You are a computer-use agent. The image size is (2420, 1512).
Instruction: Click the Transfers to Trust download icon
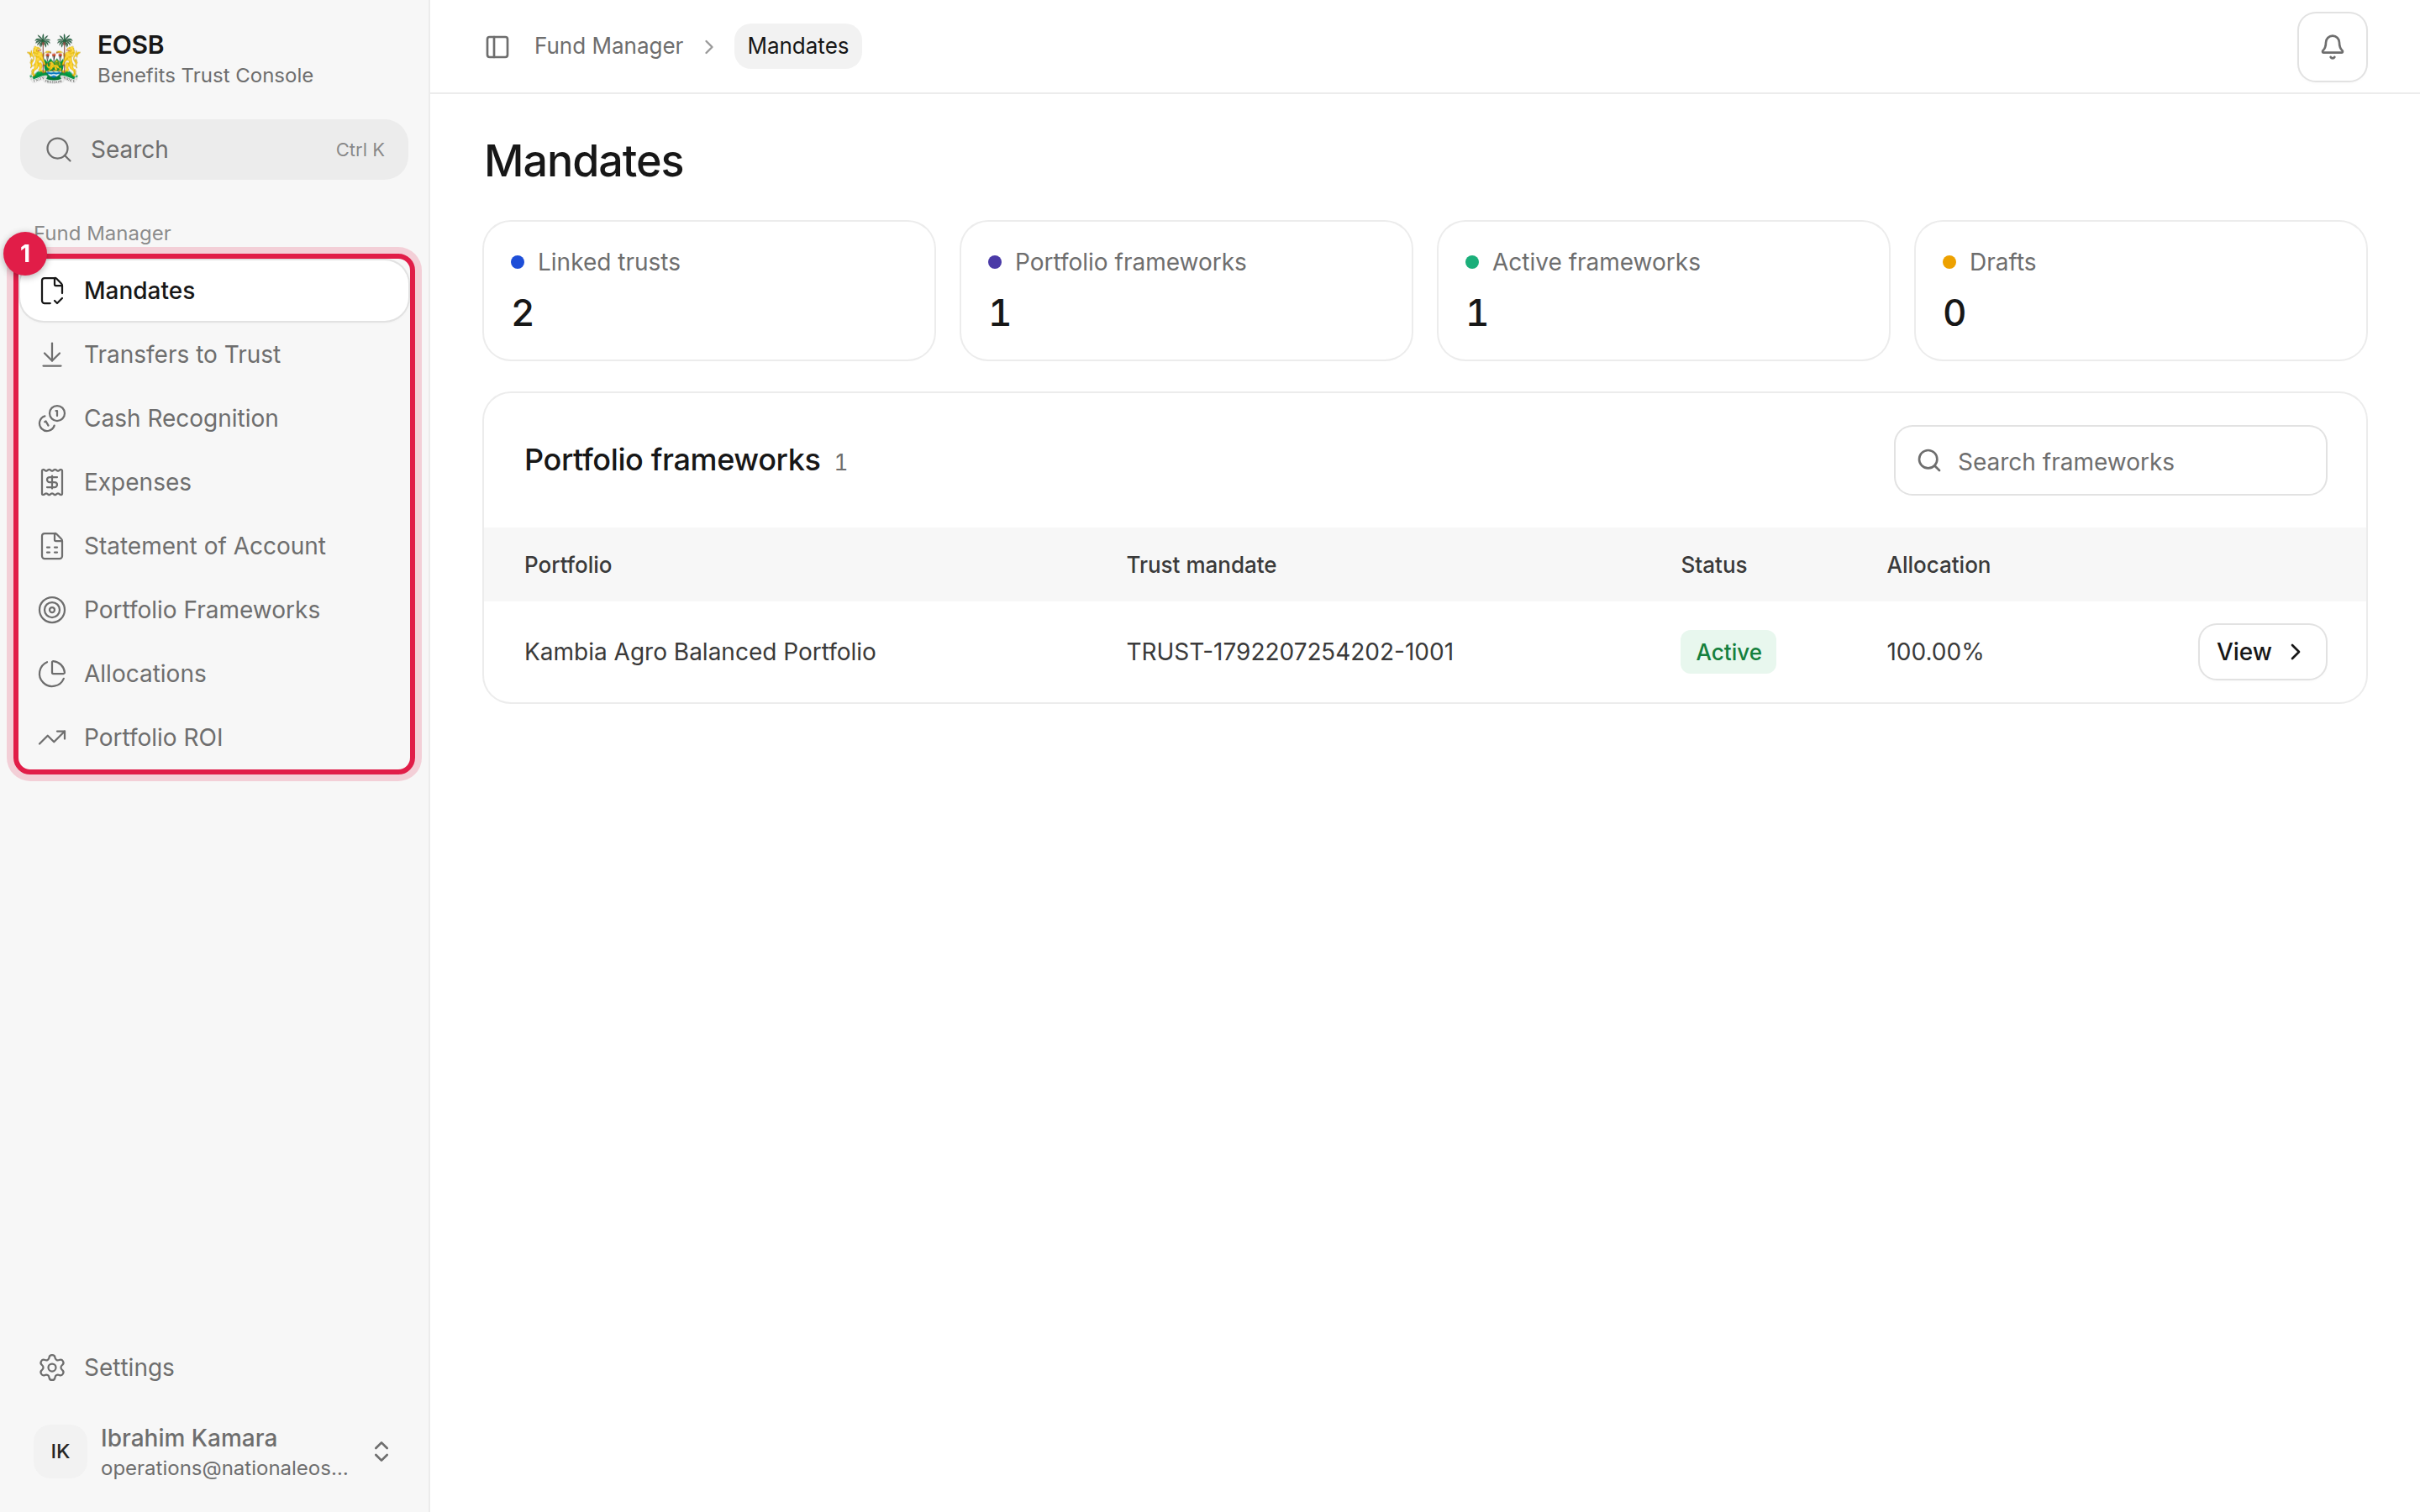52,354
